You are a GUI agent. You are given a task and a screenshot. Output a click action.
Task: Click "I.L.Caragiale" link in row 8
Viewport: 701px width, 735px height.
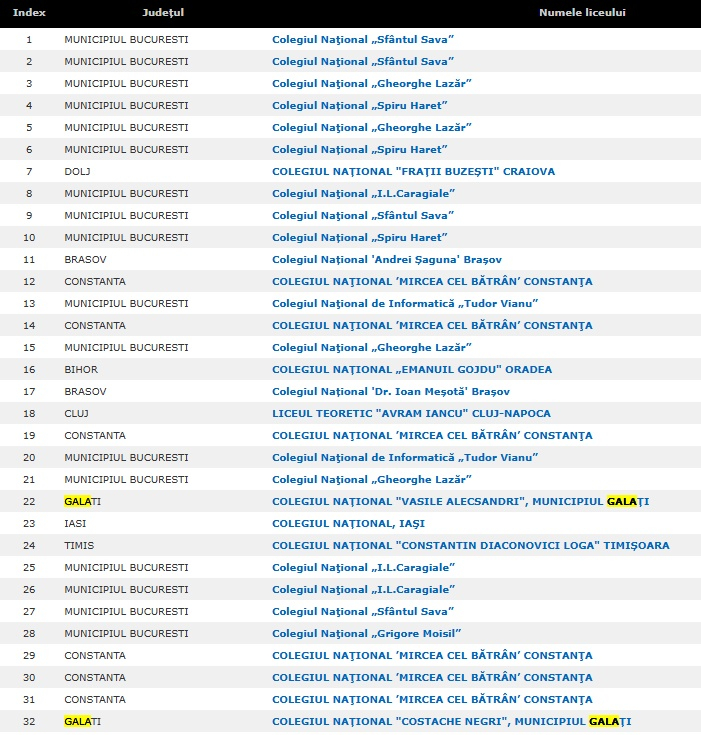click(x=363, y=193)
